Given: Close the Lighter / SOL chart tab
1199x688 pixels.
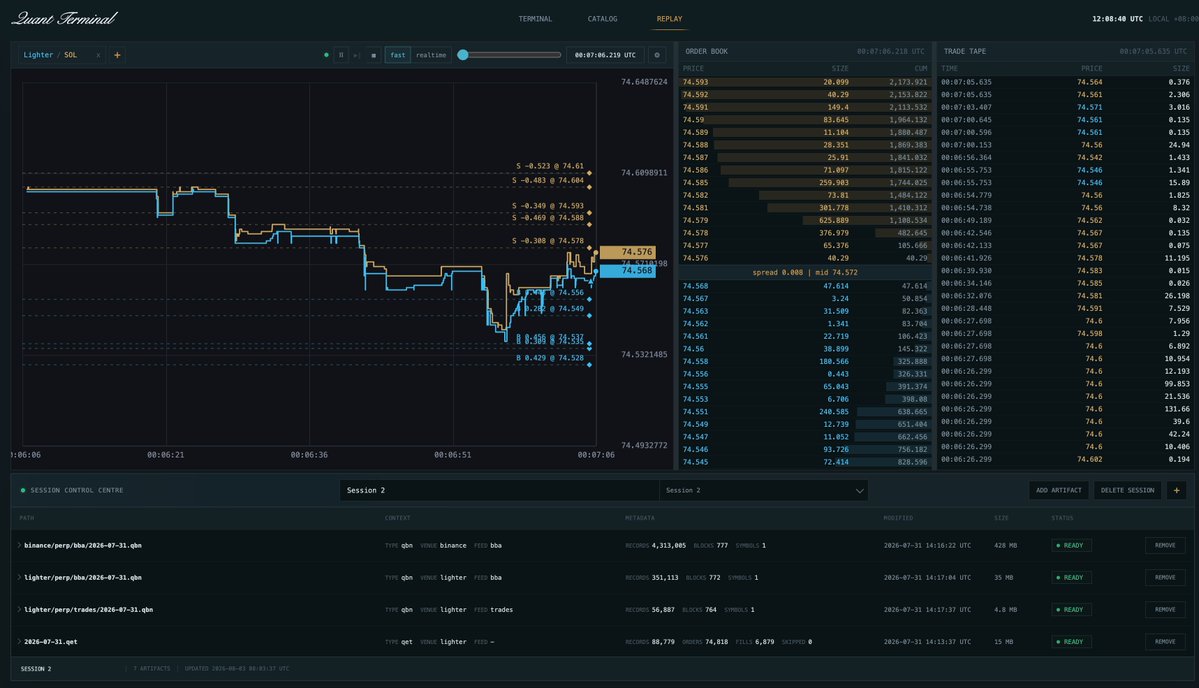Looking at the screenshot, I should pos(98,55).
